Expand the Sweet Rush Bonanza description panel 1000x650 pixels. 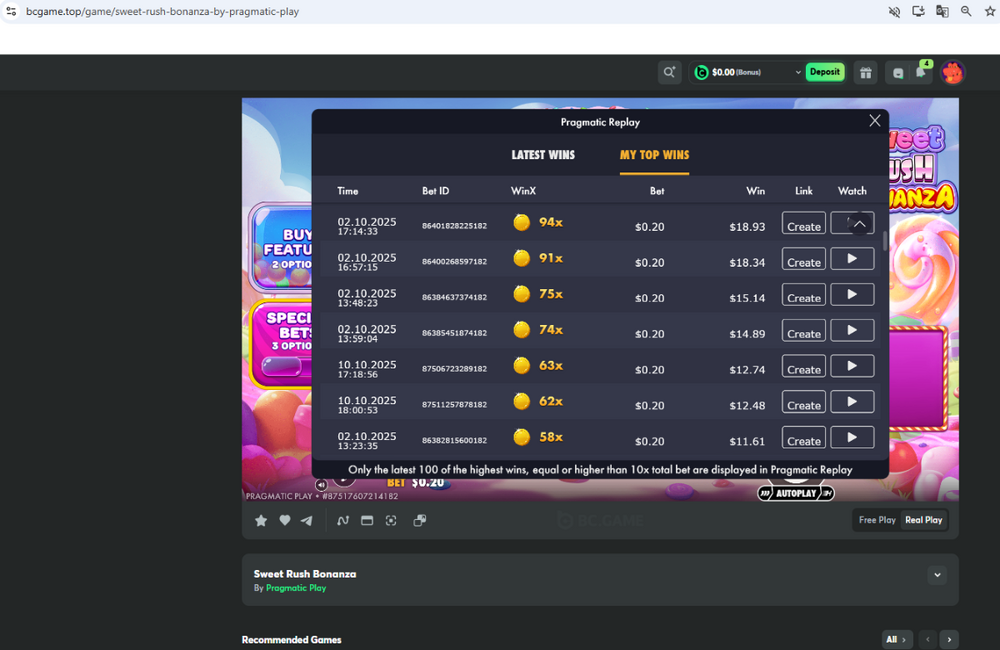pos(937,575)
